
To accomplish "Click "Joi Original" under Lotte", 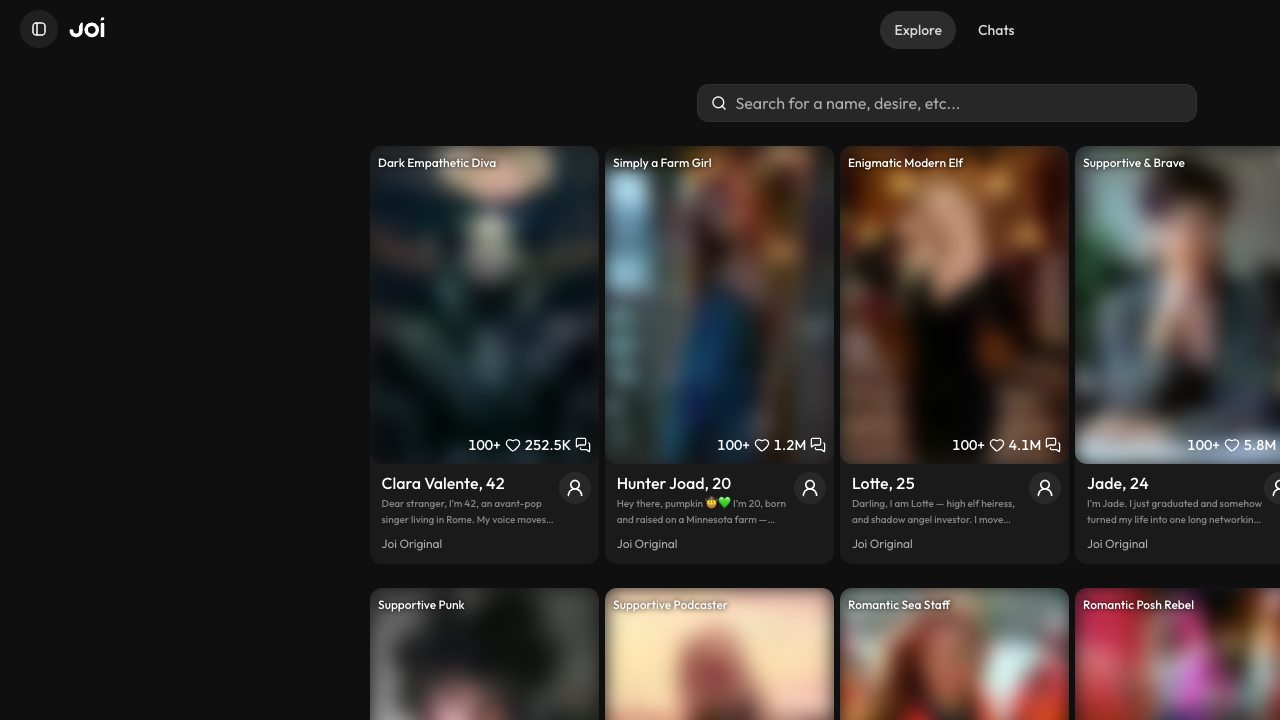I will coord(882,544).
